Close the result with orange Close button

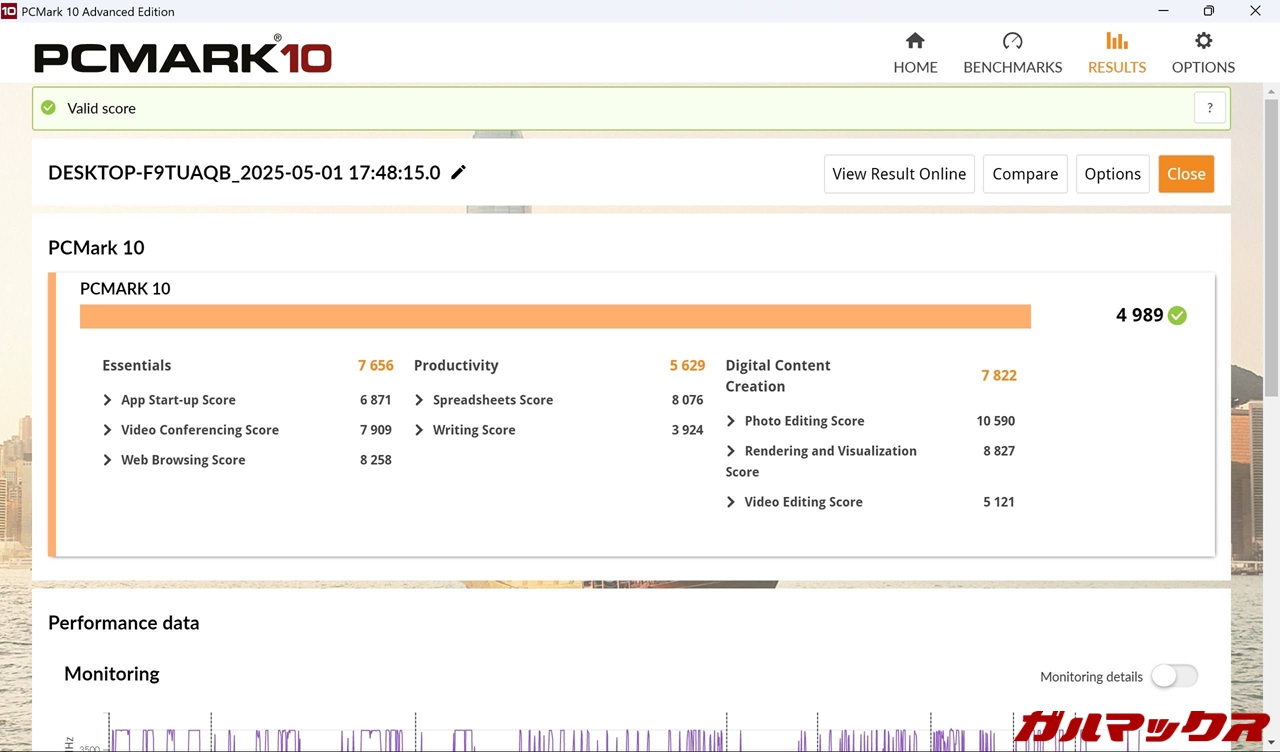1186,174
